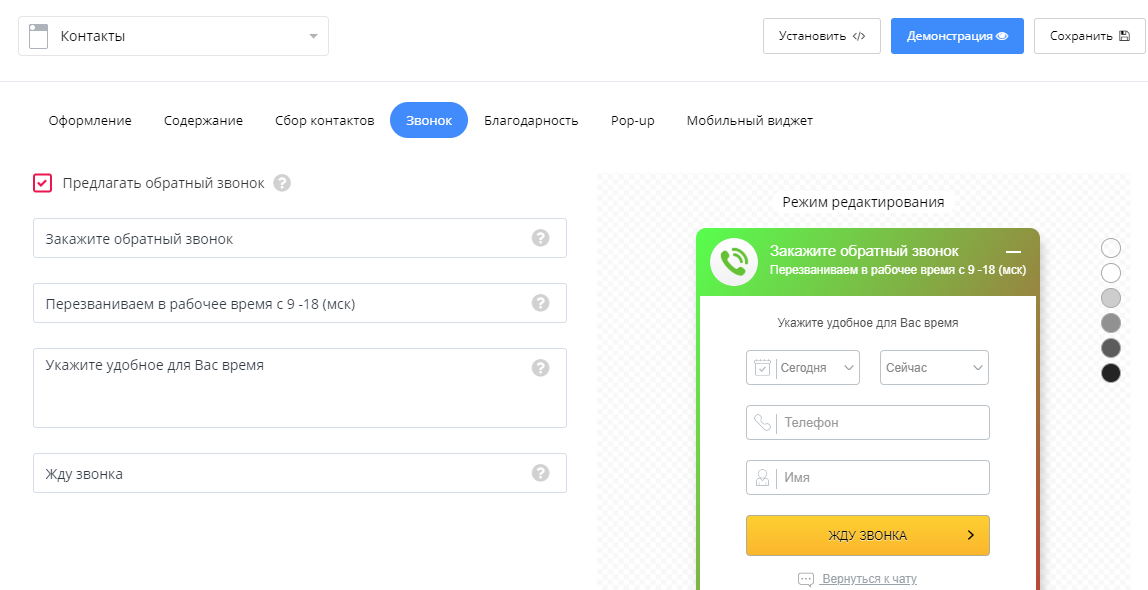Edit the Перезваниваем в рабочее время field
Image resolution: width=1148 pixels, height=590 pixels.
299,303
